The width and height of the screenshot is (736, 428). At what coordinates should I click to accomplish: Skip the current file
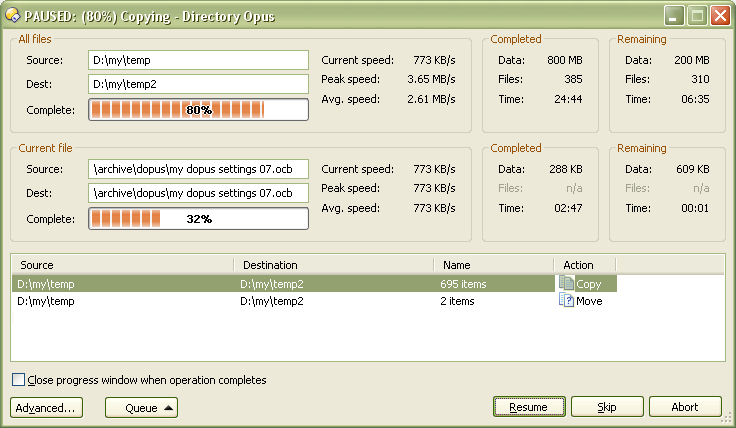pyautogui.click(x=606, y=407)
